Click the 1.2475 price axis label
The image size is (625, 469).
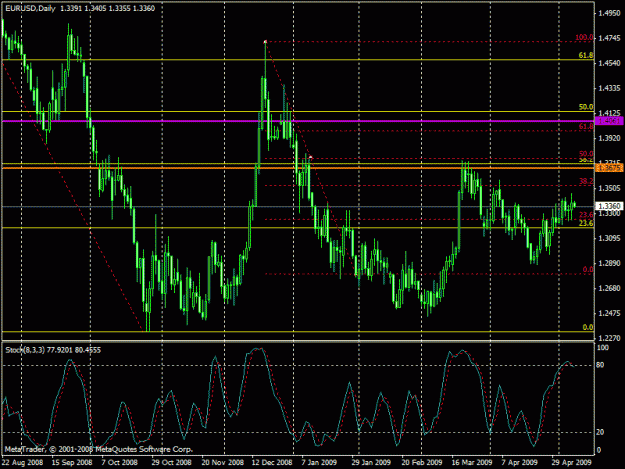[x=609, y=313]
